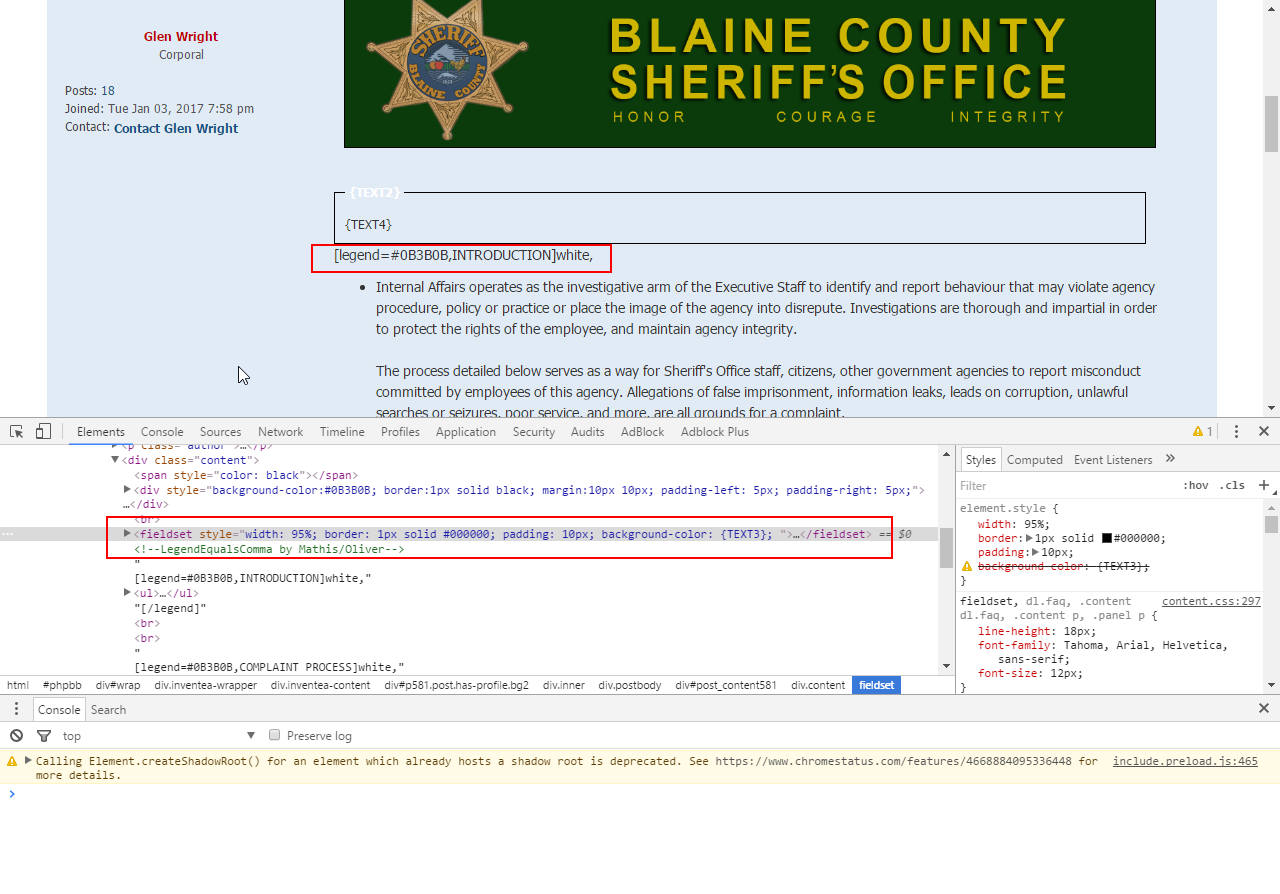The width and height of the screenshot is (1280, 894).
Task: Toggle the device toolbar icon
Action: point(42,430)
